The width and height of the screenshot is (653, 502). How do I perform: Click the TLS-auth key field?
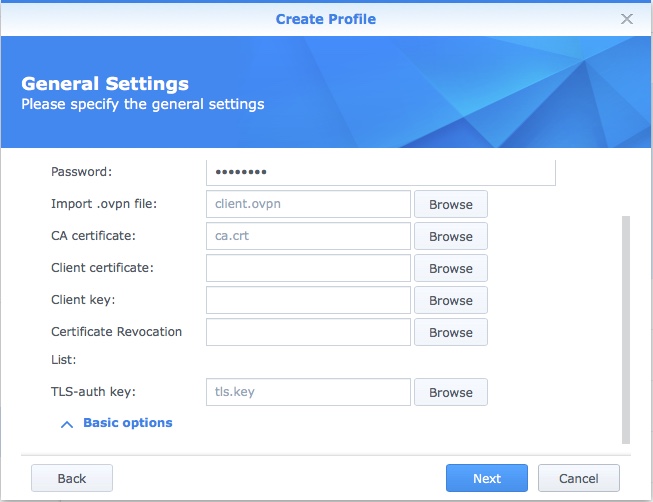pos(308,392)
